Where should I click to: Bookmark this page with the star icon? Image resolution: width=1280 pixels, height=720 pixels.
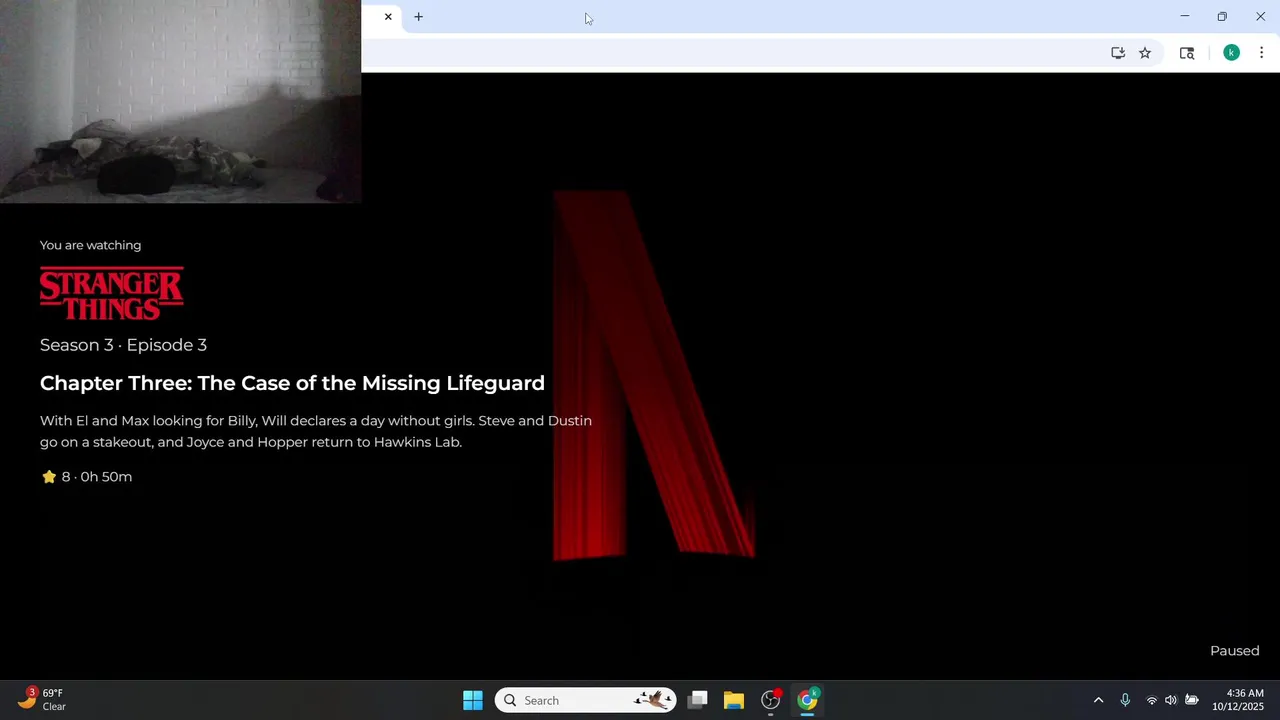coord(1145,53)
